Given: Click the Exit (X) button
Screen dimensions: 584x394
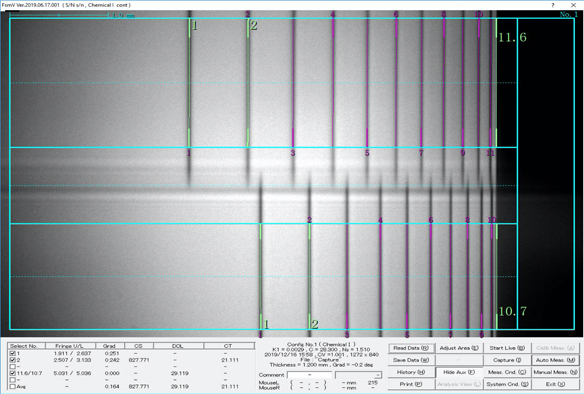Looking at the screenshot, I should tap(555, 384).
